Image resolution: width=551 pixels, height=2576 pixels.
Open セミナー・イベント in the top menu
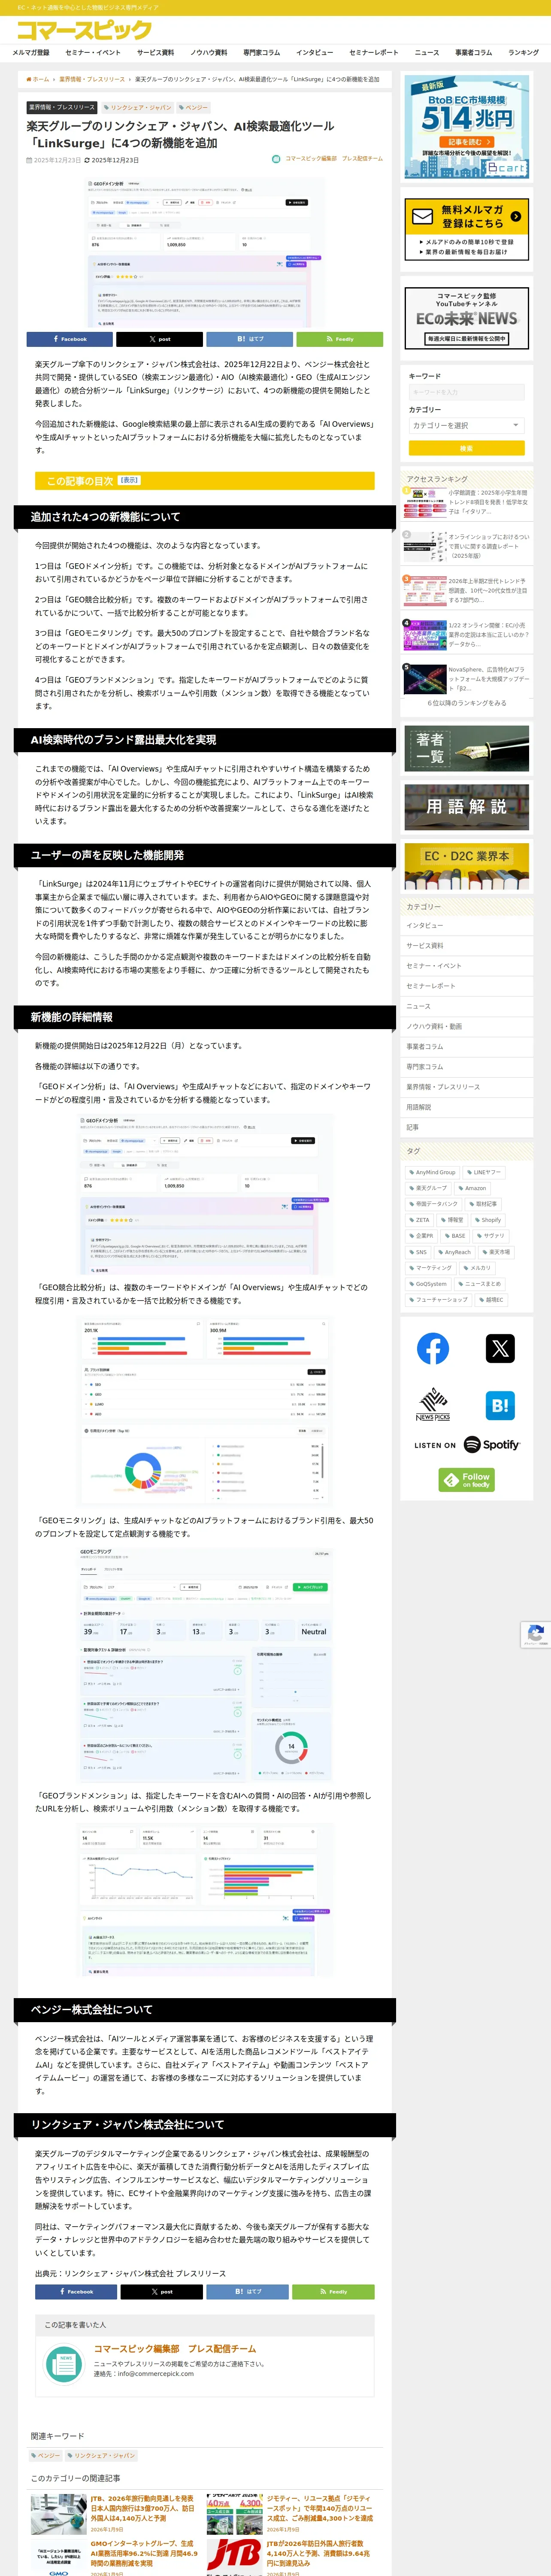click(93, 53)
